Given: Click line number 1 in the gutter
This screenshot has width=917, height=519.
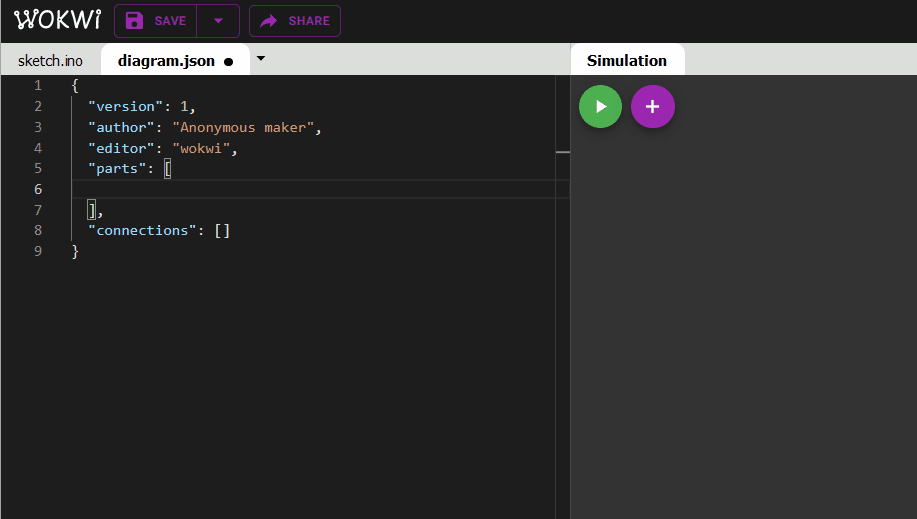Looking at the screenshot, I should pos(38,85).
